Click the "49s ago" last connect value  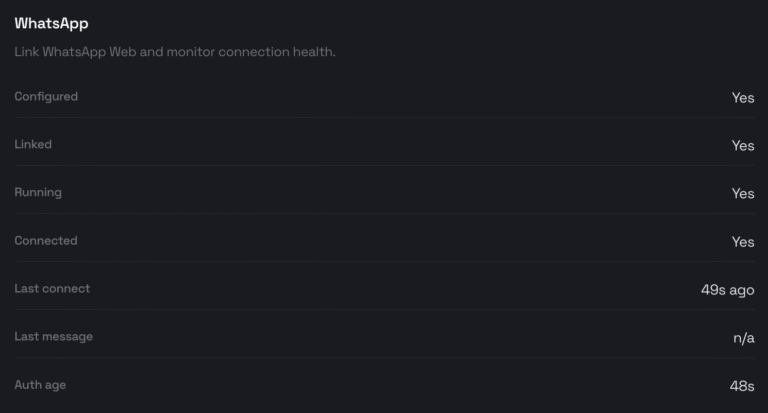(728, 290)
